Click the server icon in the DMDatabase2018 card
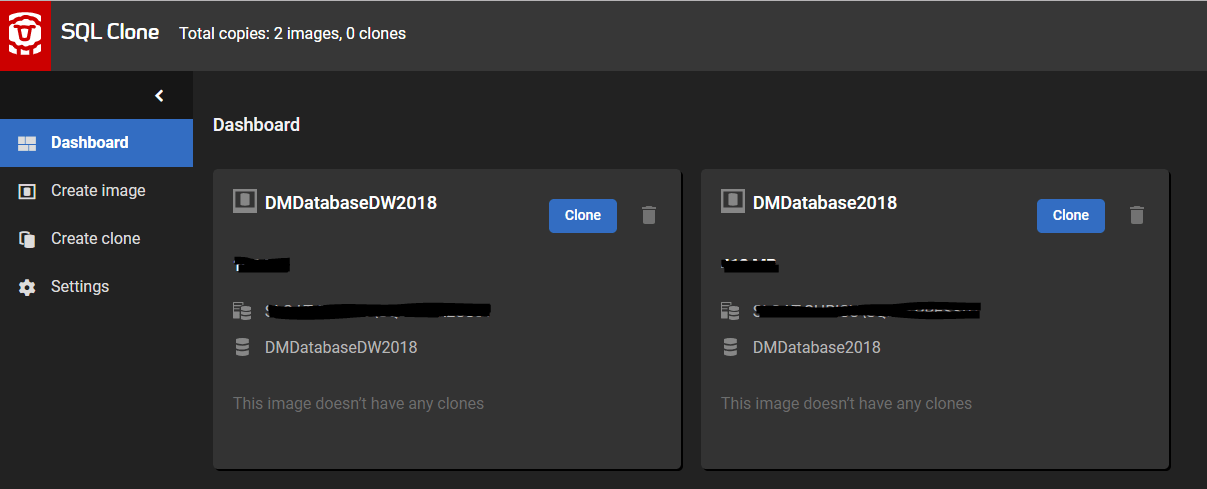1207x489 pixels. point(730,311)
